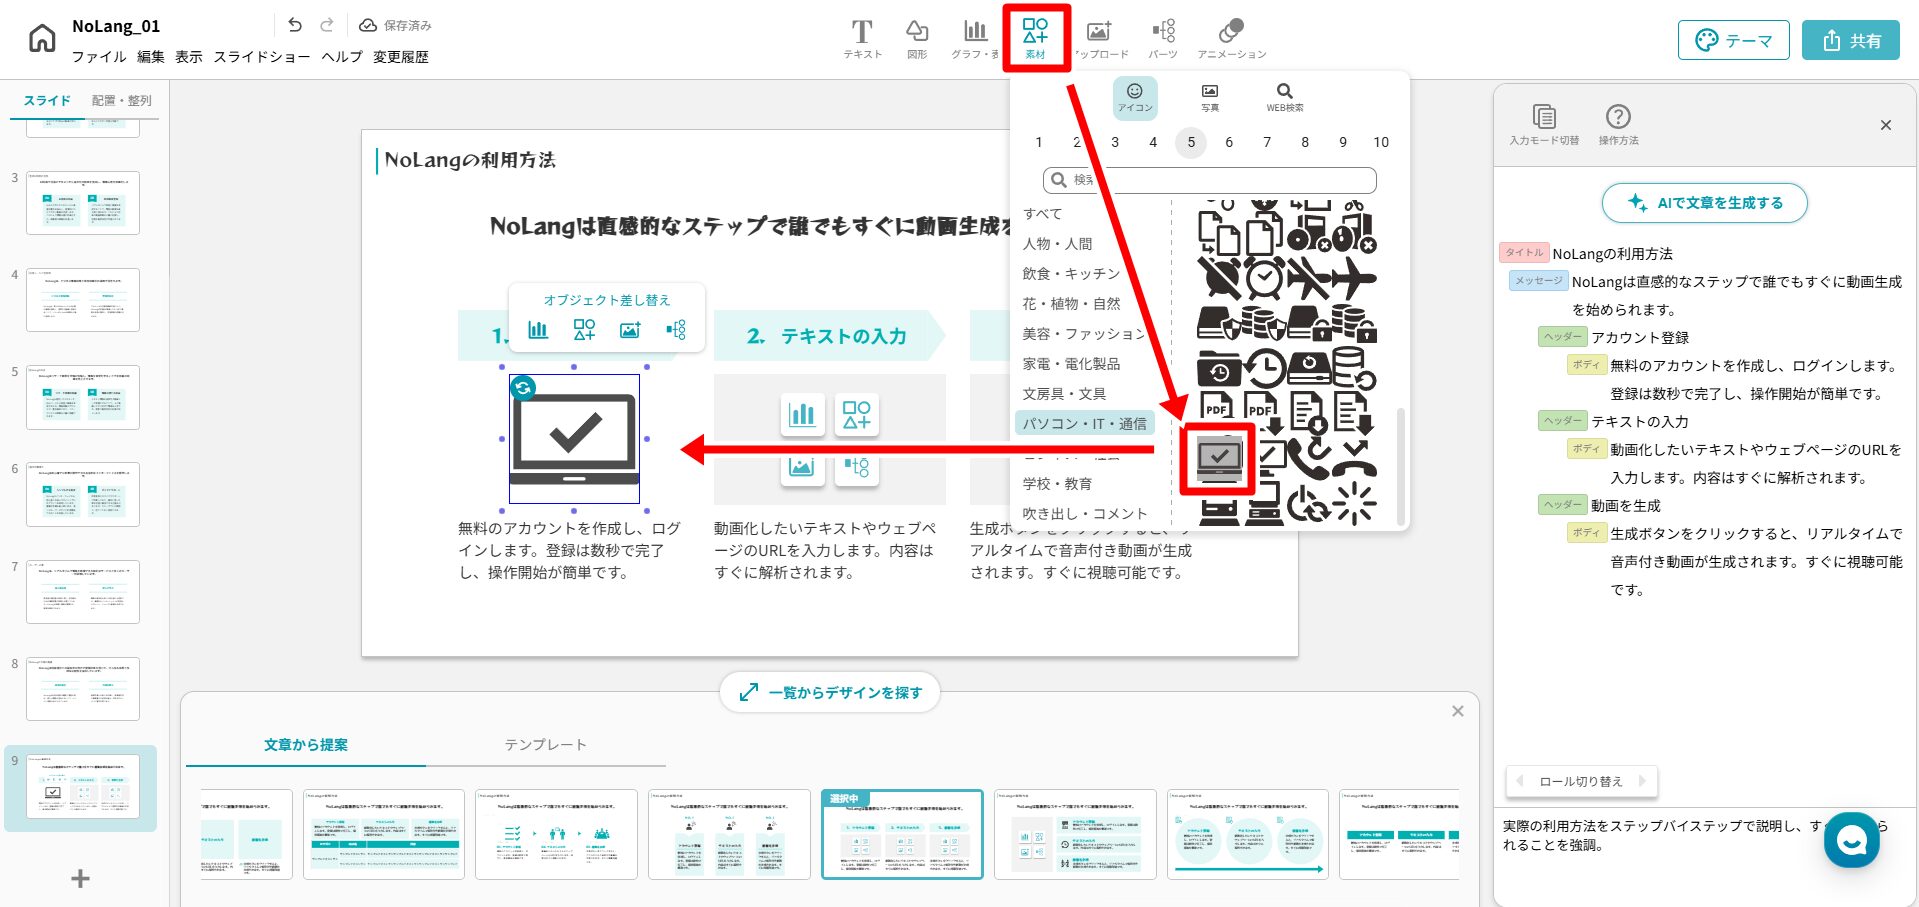Select the 学校・教育 category

[x=1057, y=484]
